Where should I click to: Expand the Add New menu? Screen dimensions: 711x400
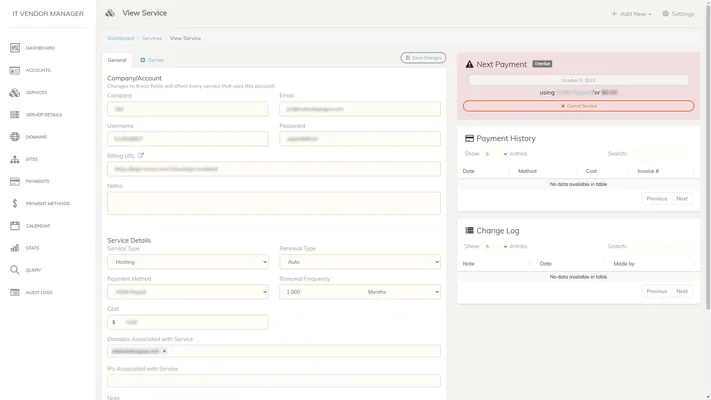[631, 14]
